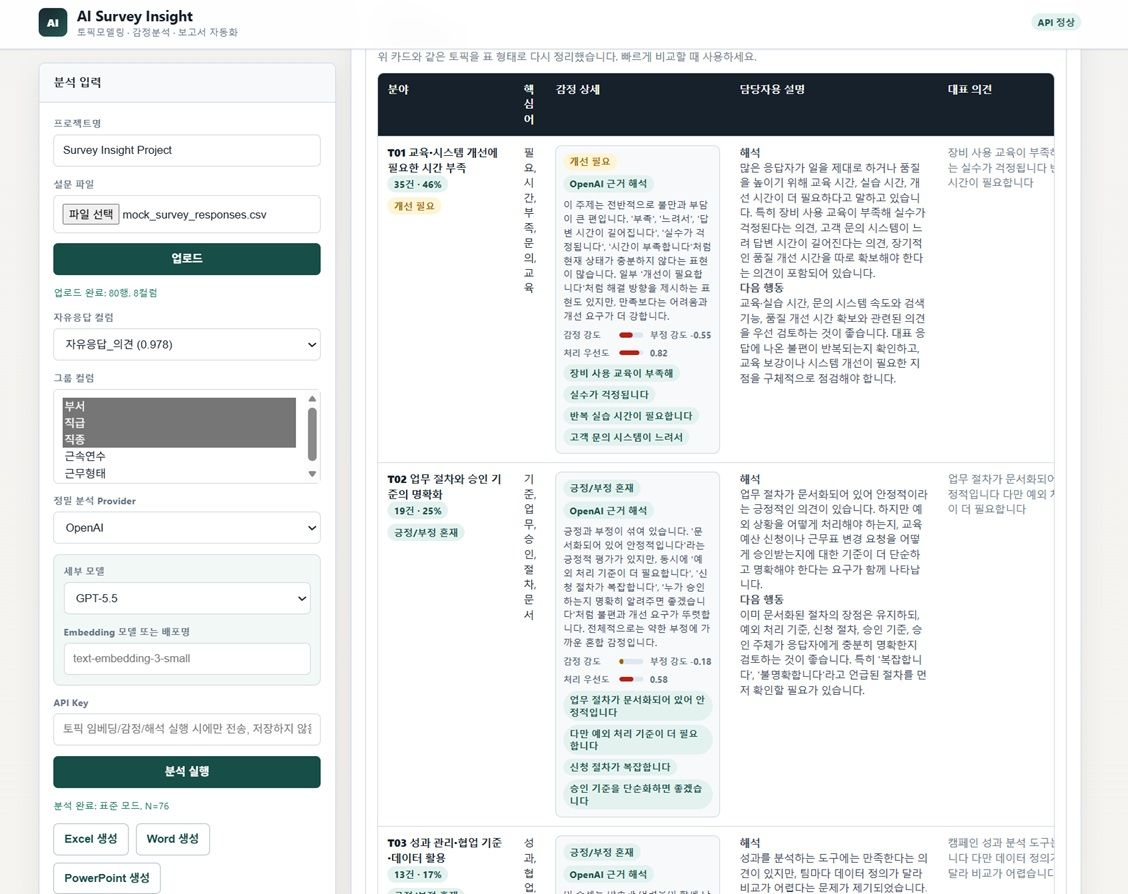Click the 19건 · 25% badge

417,511
